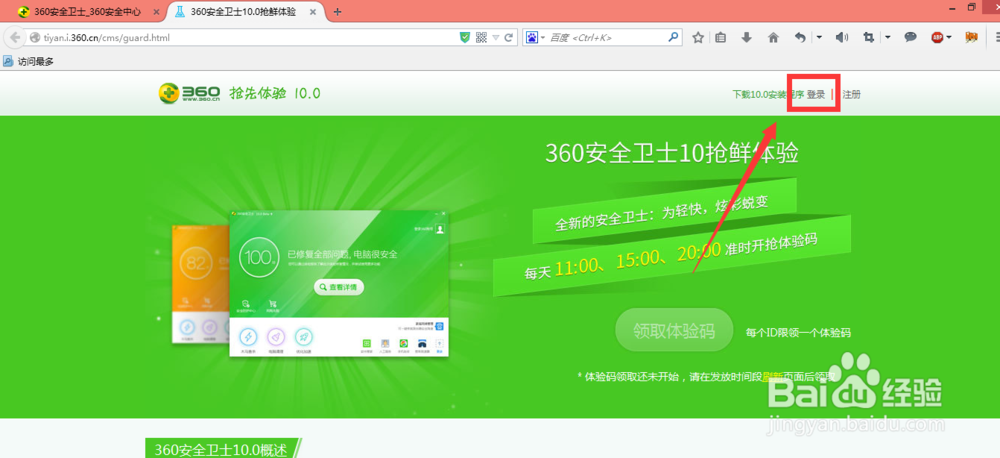Click the magnifier search icon in search box

click(x=673, y=38)
